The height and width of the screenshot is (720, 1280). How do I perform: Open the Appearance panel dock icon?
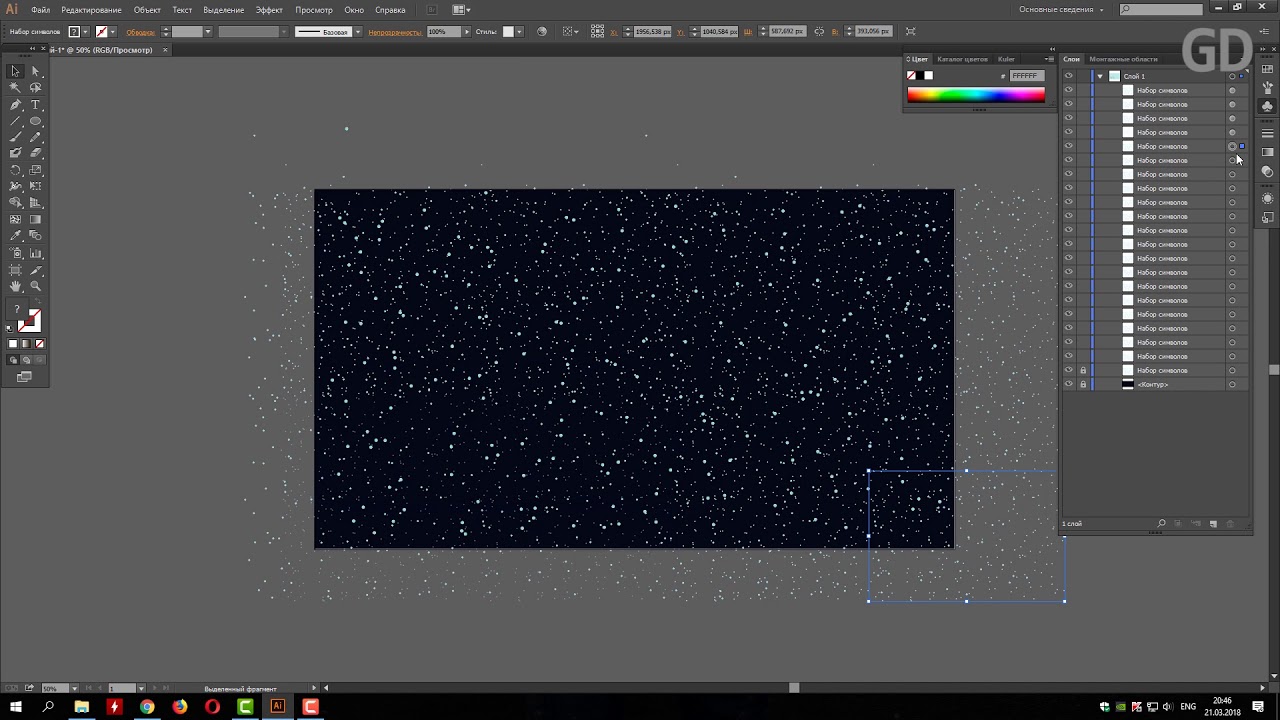tap(1268, 198)
